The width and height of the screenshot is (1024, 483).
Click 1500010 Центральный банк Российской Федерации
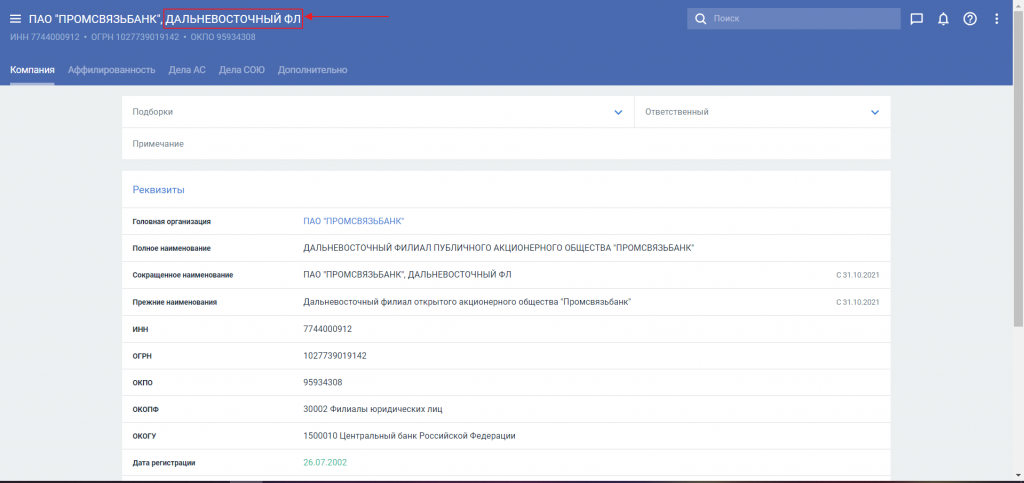click(x=409, y=436)
